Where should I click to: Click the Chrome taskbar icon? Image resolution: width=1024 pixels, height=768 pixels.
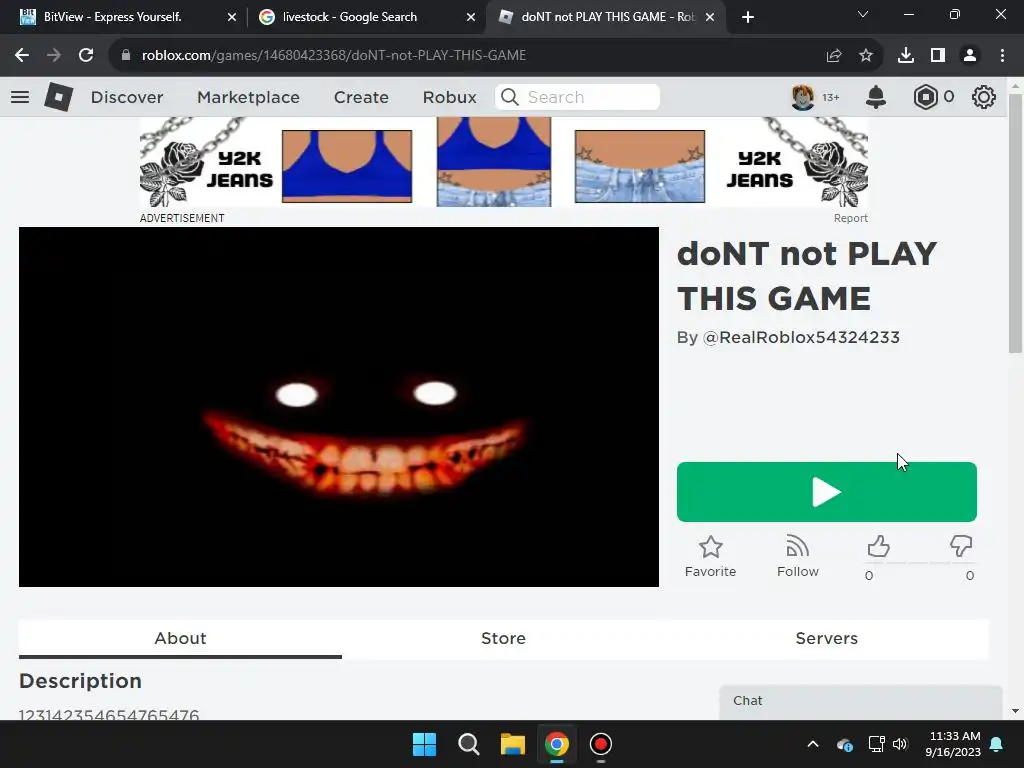point(557,744)
